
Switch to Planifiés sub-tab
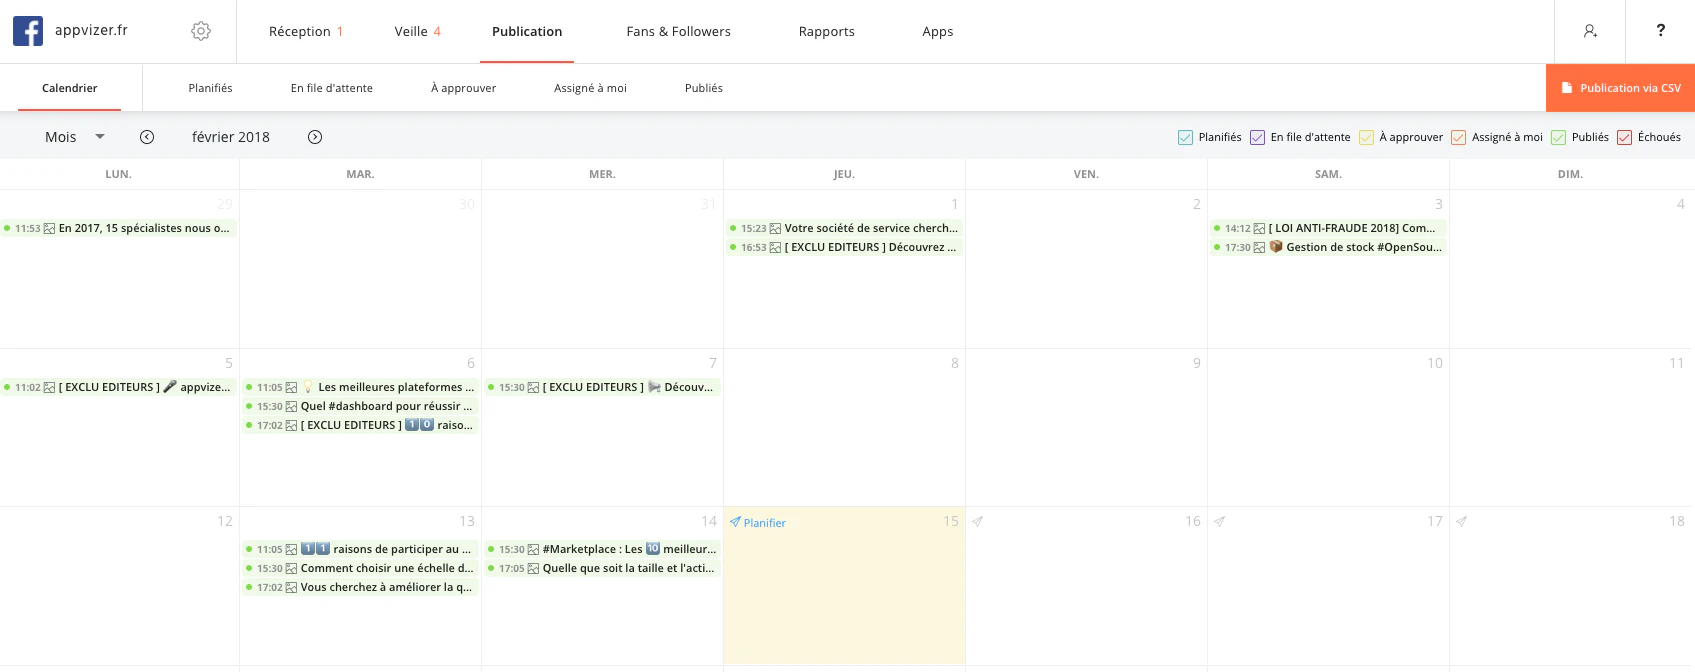210,88
